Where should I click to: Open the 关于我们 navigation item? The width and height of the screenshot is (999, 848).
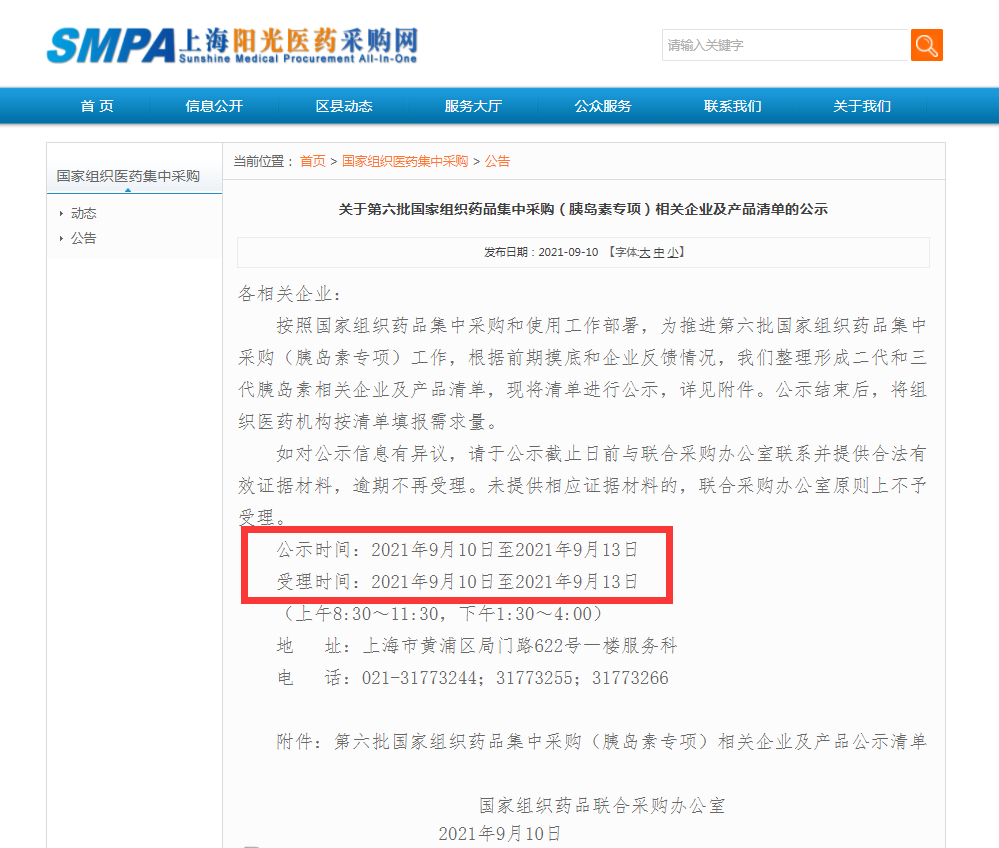pos(862,106)
